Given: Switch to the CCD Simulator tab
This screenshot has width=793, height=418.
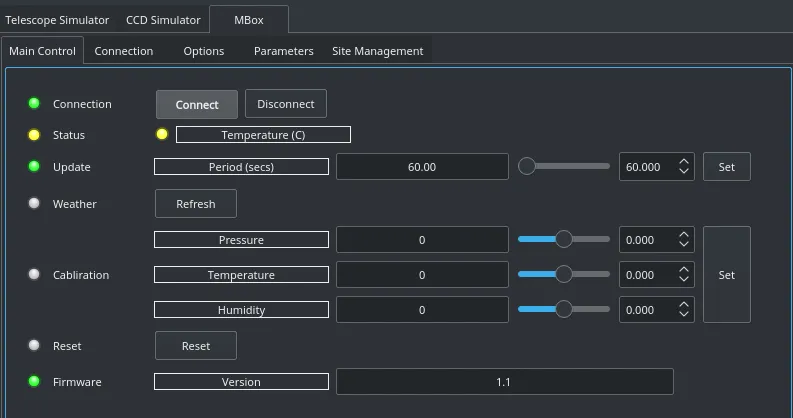Looking at the screenshot, I should (163, 20).
